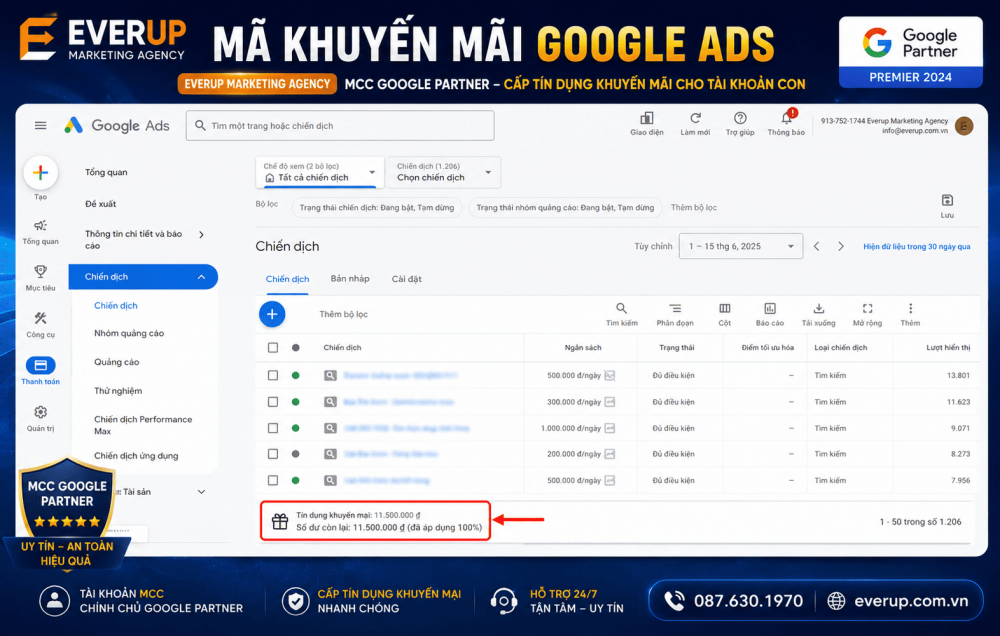Click Thêm three-dot more icon
This screenshot has width=1000, height=636.
coord(910,309)
